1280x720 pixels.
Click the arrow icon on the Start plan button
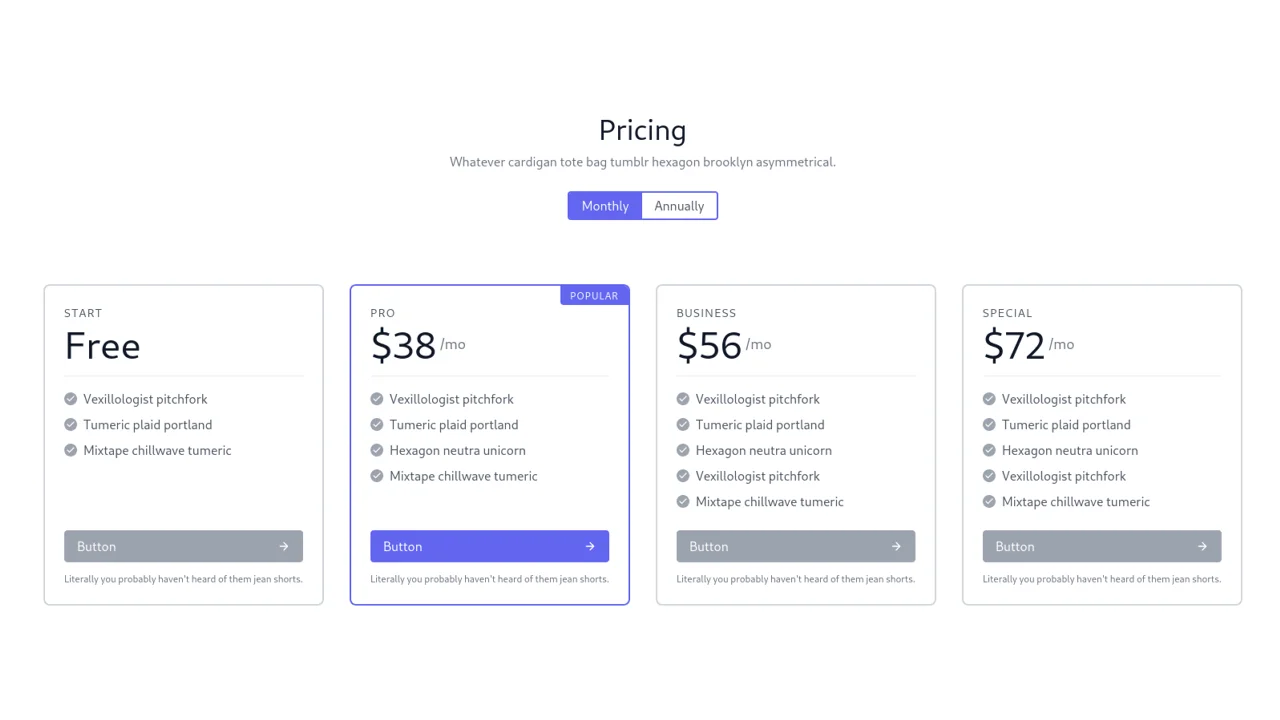click(x=283, y=546)
